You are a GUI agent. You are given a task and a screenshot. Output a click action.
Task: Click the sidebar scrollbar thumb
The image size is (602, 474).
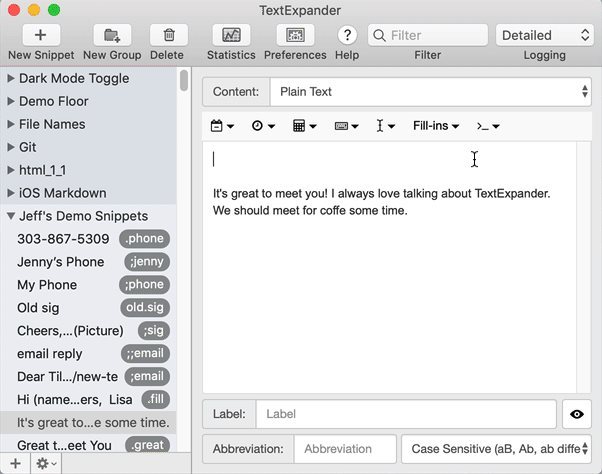point(184,80)
